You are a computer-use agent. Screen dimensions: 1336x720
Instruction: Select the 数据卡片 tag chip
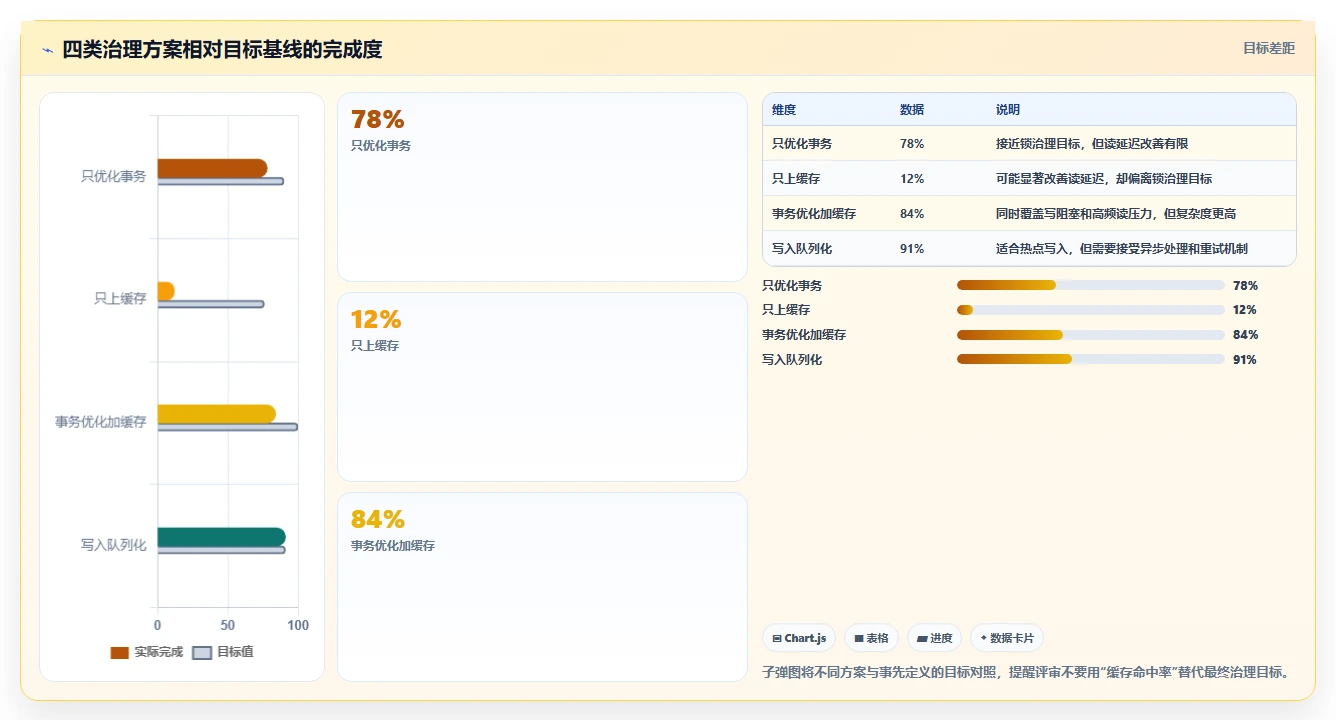coord(1007,638)
